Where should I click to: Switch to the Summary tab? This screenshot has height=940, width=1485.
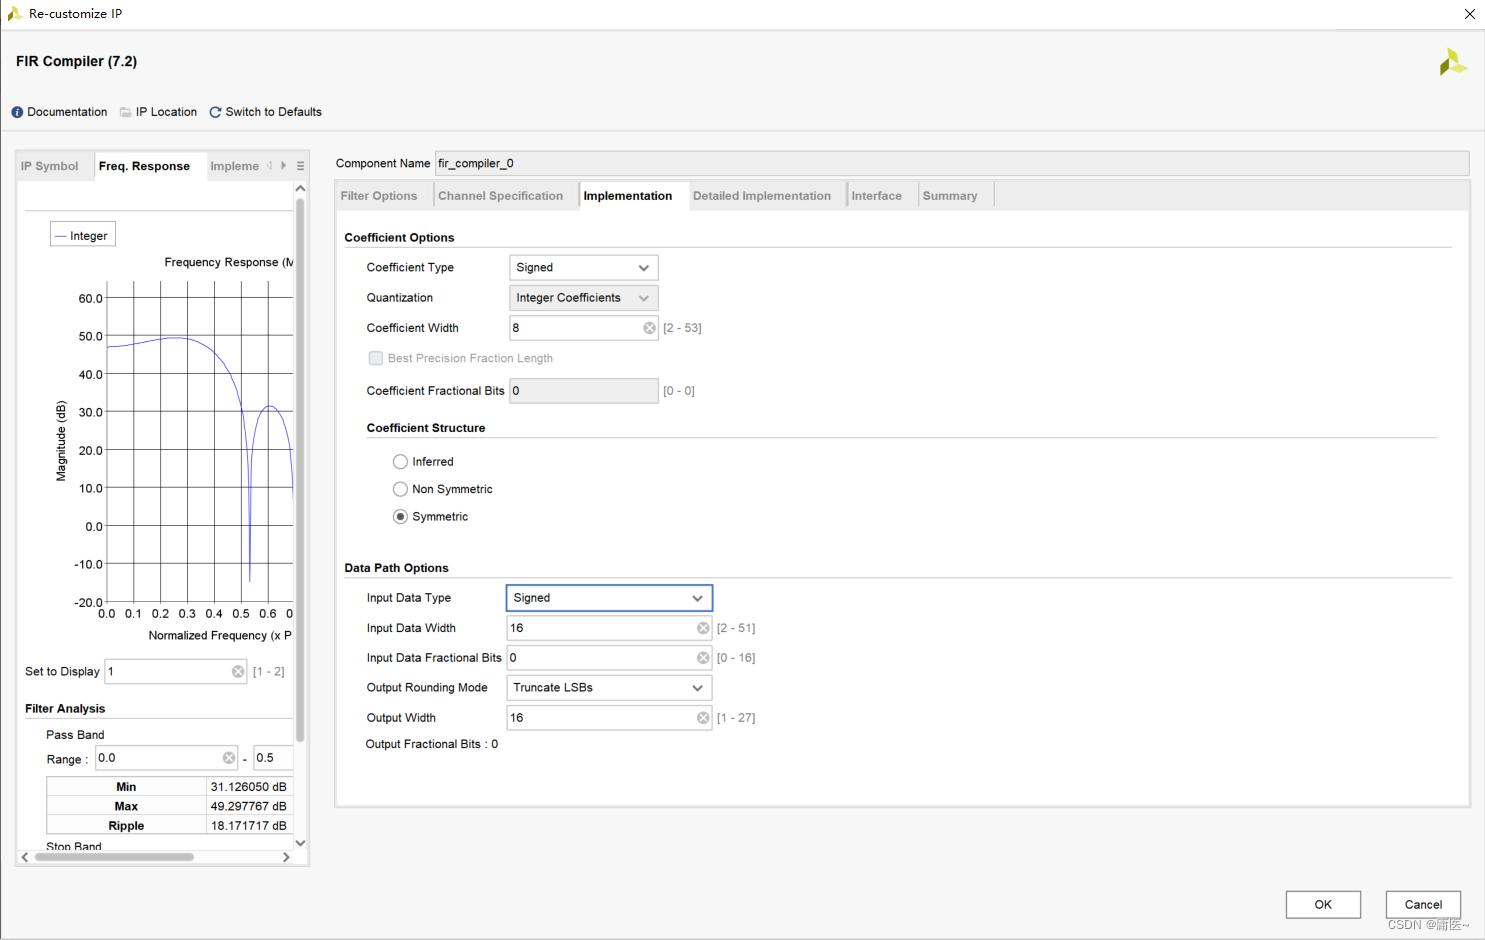pyautogui.click(x=950, y=196)
